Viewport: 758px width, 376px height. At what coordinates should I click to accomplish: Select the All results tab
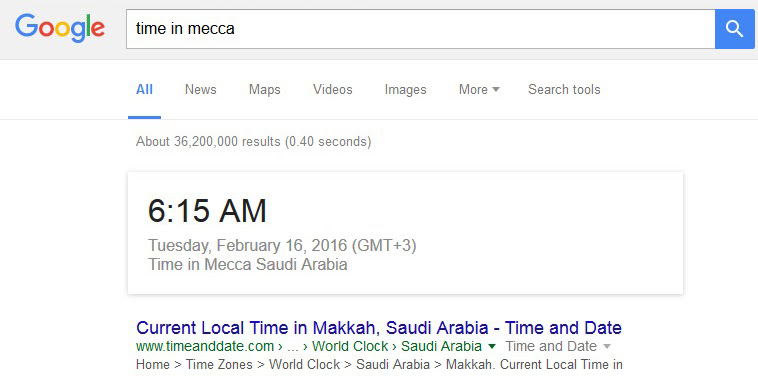144,89
